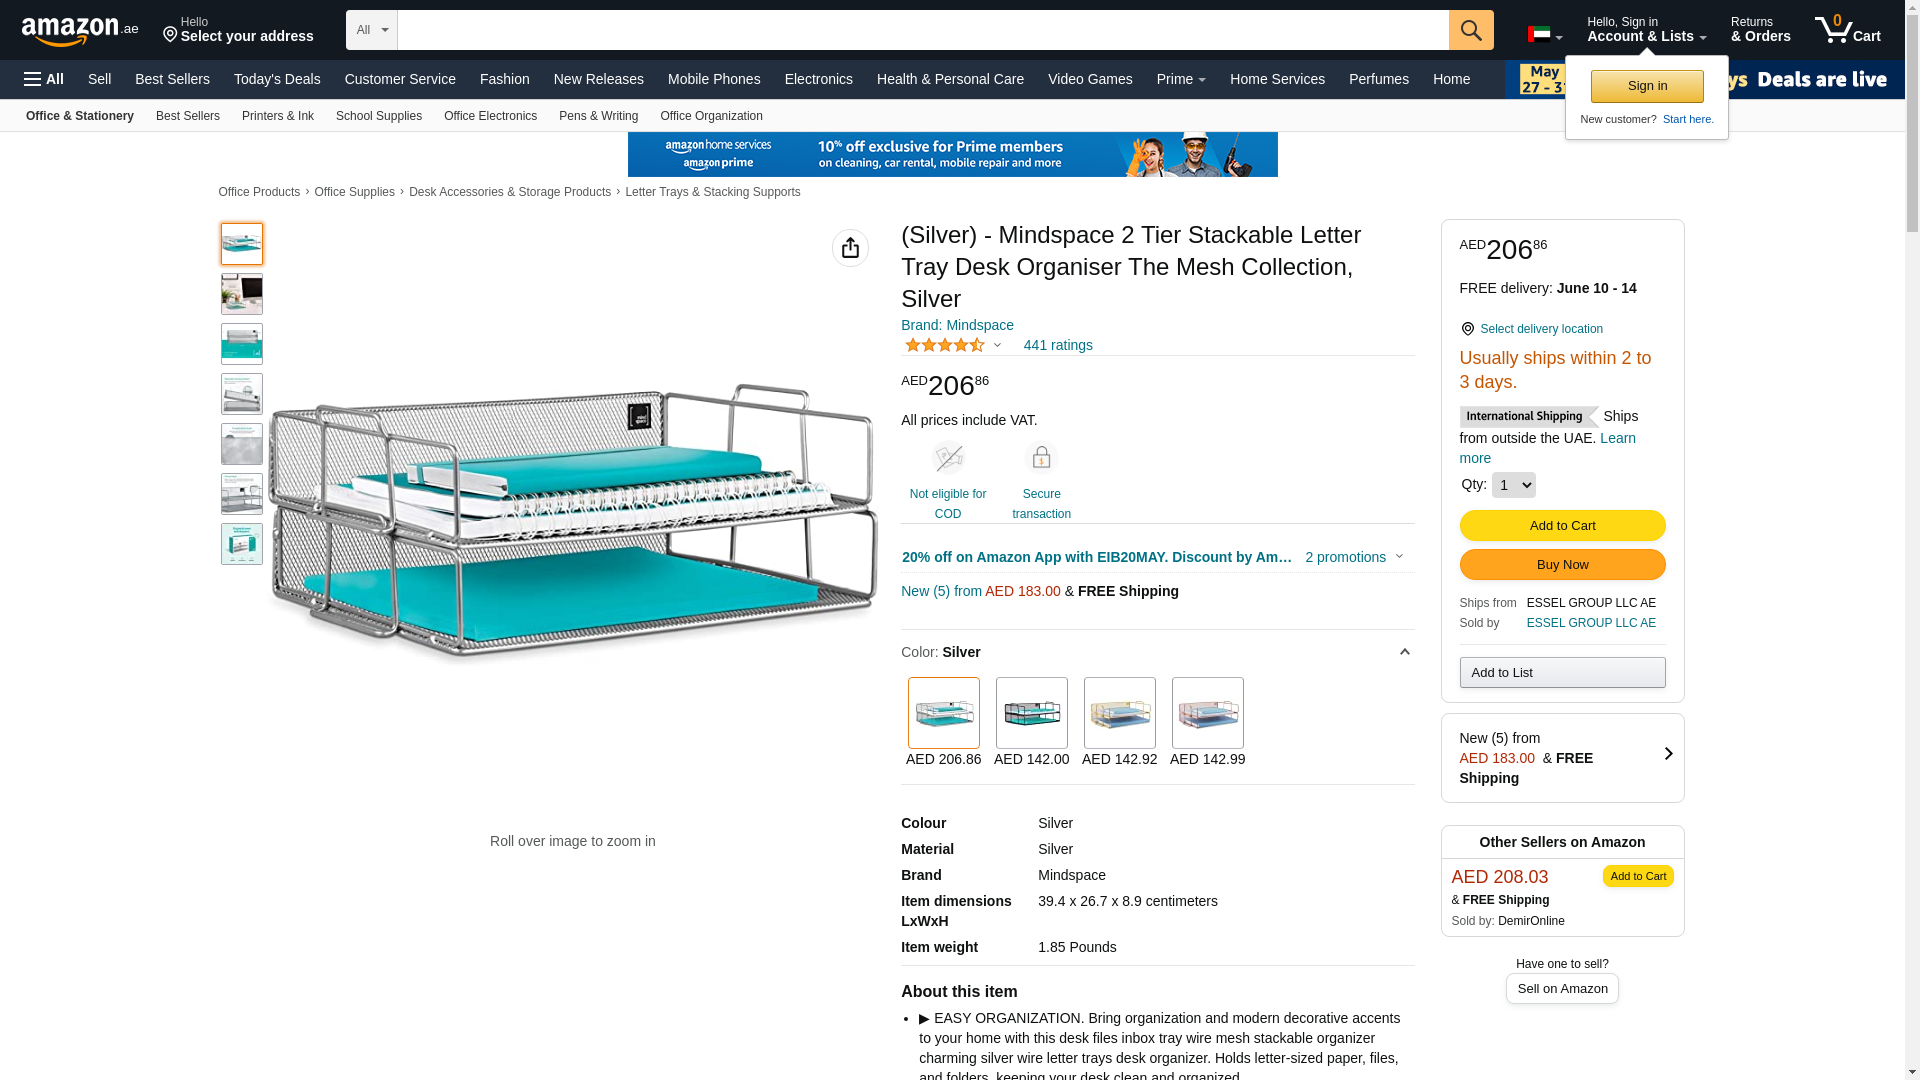Open Today's Deals in navigation bar
1920x1080 pixels.
tap(277, 79)
